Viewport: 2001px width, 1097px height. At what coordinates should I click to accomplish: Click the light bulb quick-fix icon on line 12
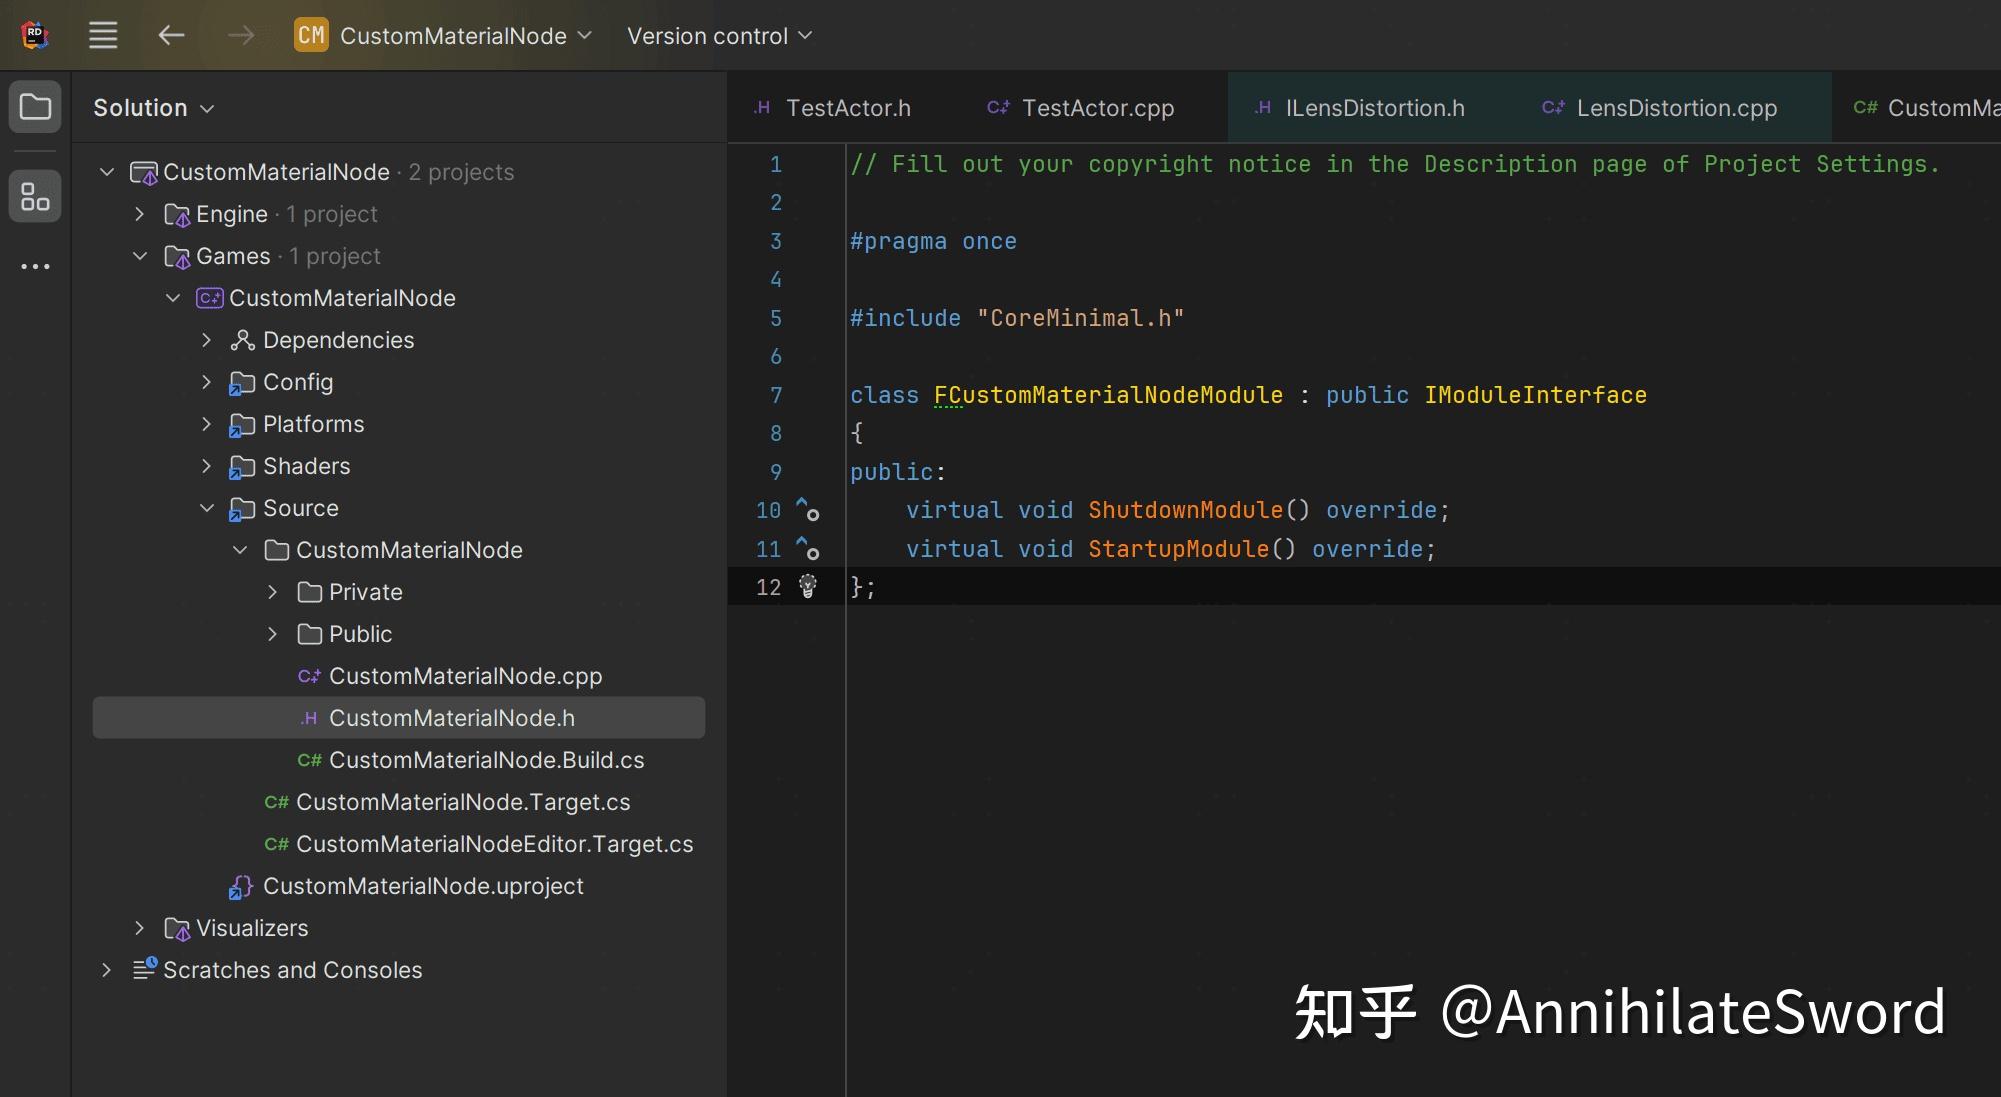808,587
